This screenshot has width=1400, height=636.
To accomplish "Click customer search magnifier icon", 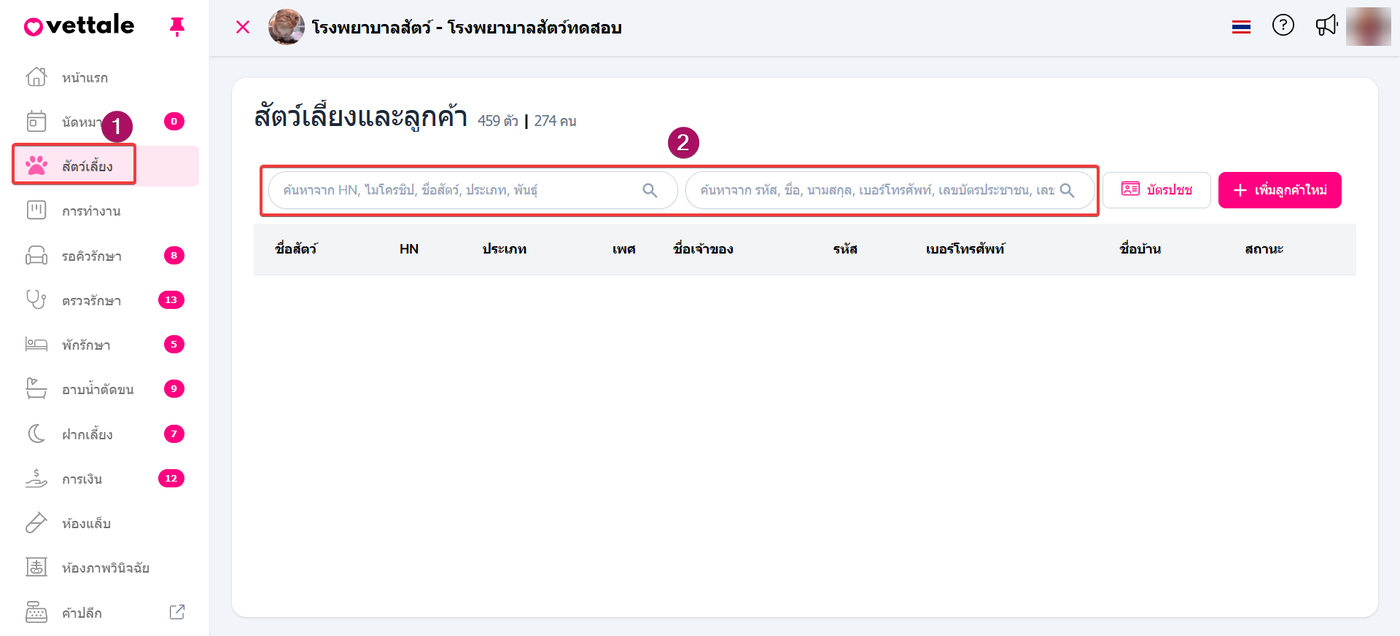I will coord(1067,190).
